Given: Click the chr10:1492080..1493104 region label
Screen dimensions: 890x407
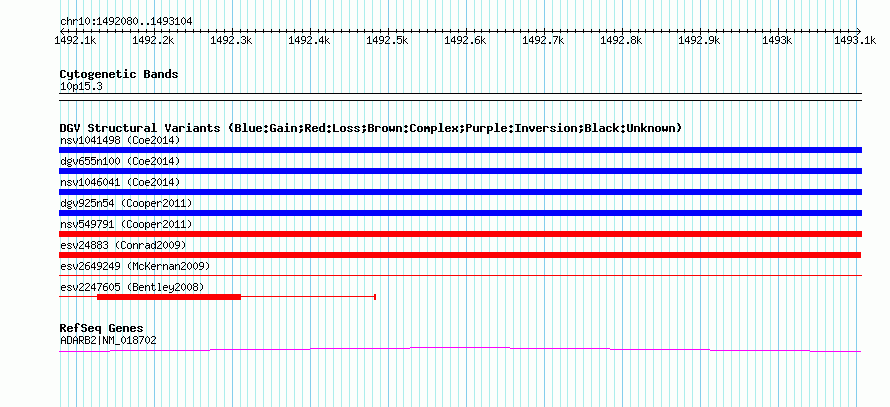Looking at the screenshot, I should tap(126, 21).
